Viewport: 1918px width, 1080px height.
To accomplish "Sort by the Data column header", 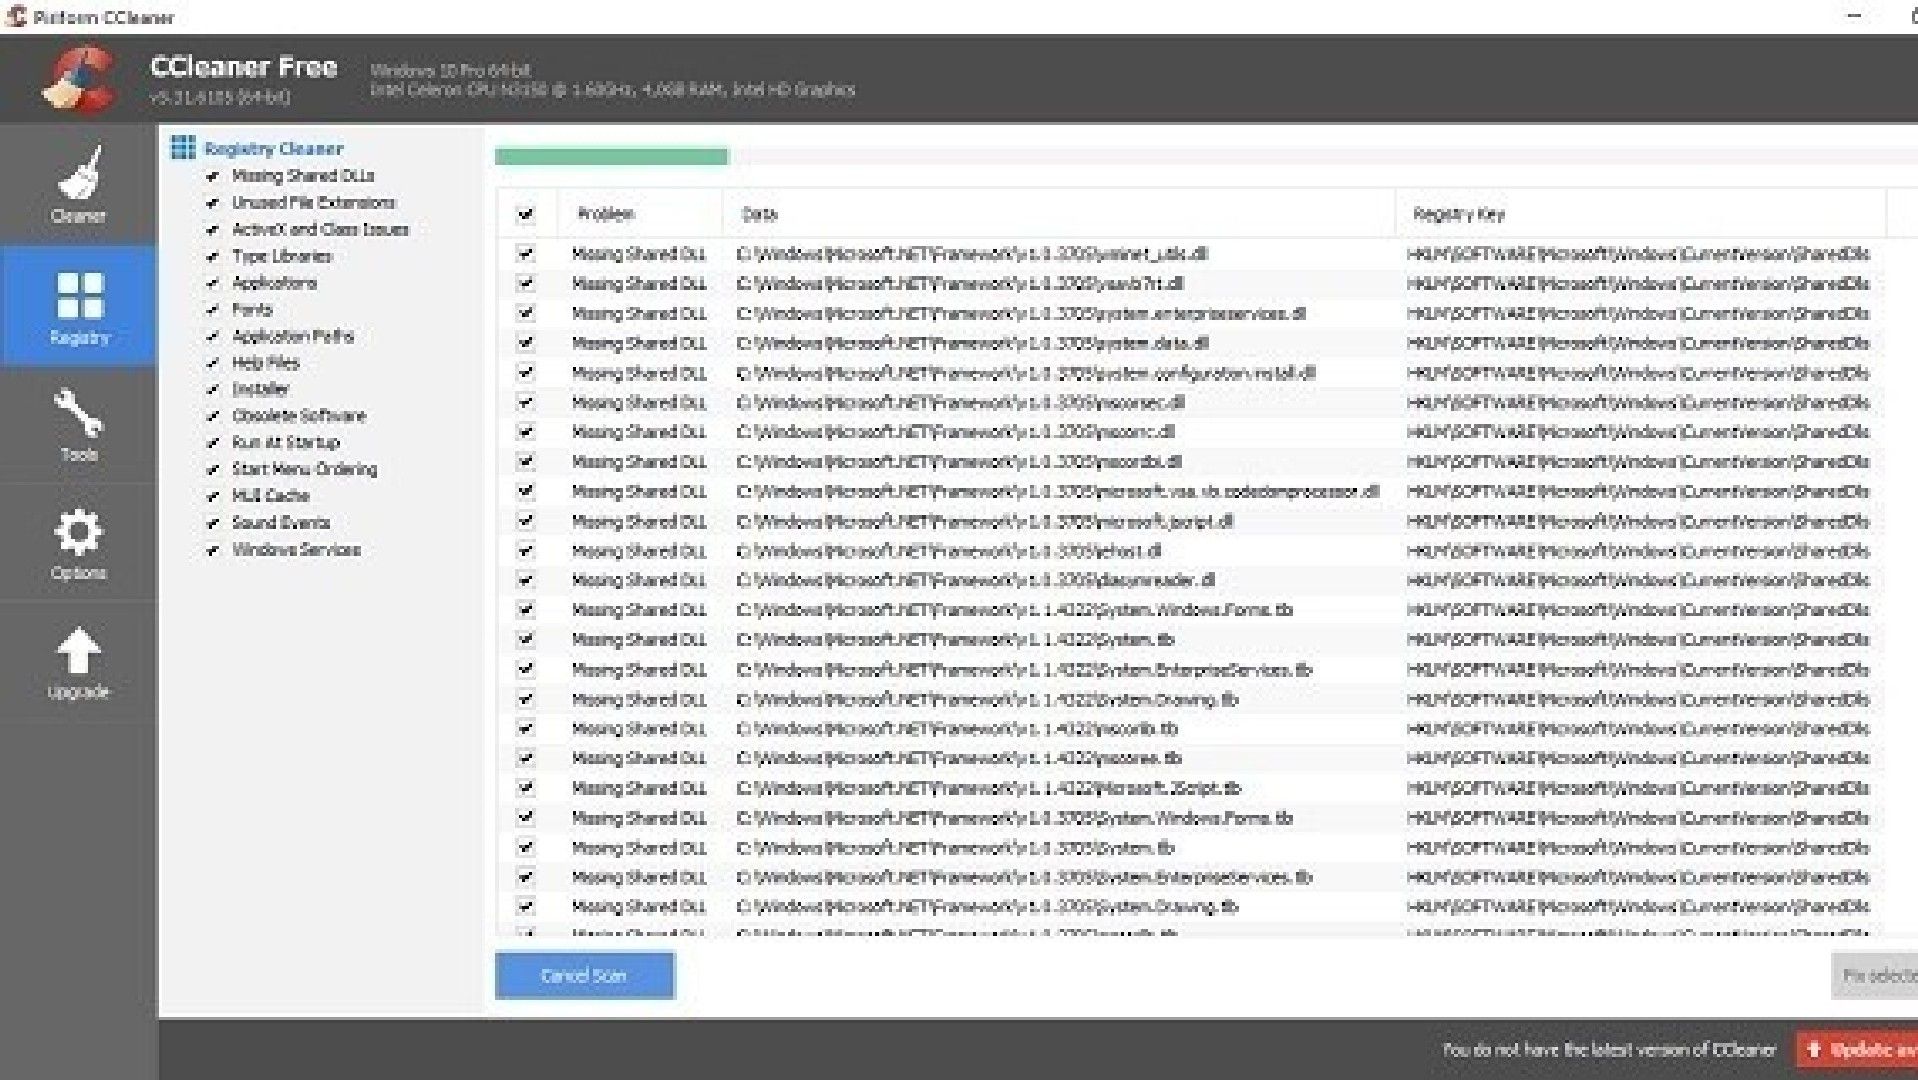I will [1058, 213].
